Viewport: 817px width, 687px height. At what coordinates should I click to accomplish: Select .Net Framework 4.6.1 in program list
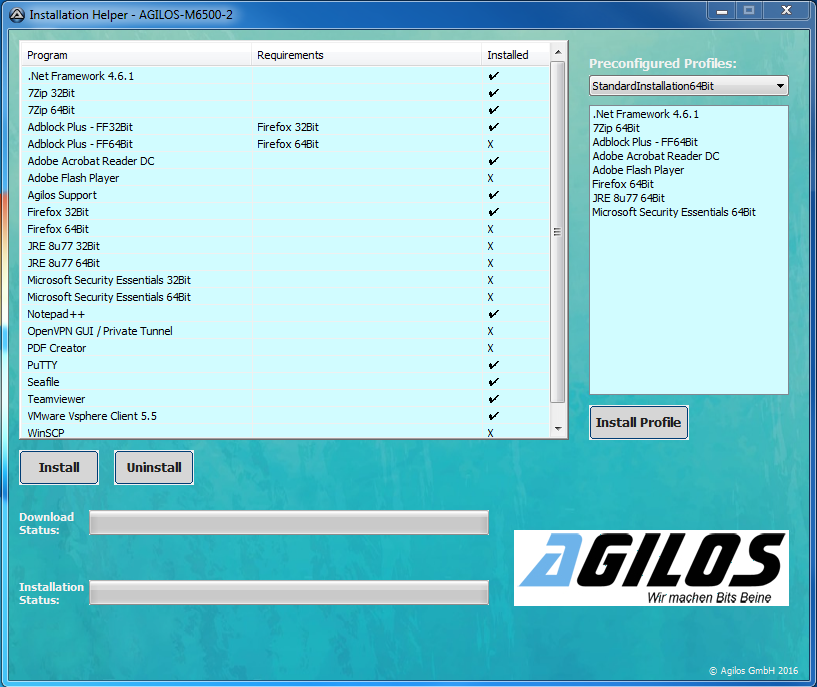tap(285, 76)
